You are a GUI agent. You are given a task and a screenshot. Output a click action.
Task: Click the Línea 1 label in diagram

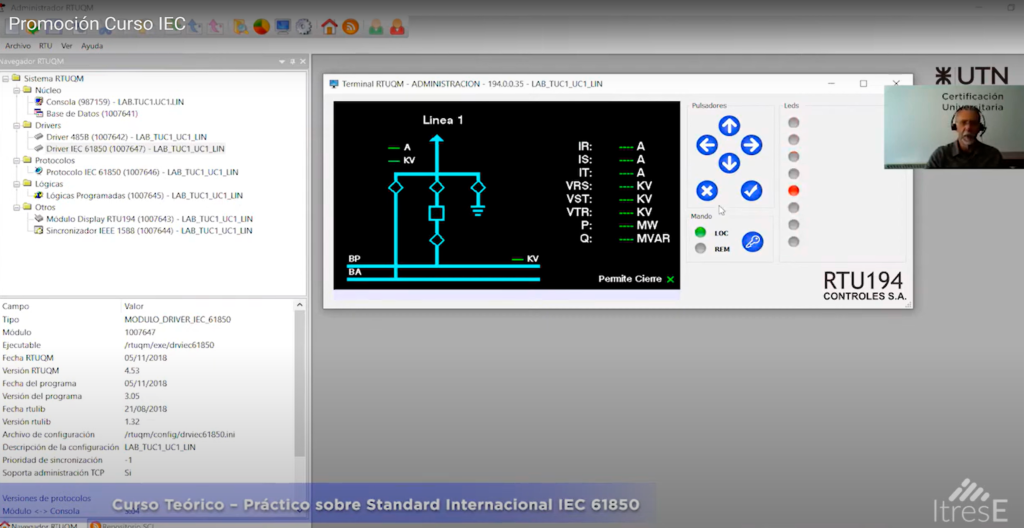[443, 120]
